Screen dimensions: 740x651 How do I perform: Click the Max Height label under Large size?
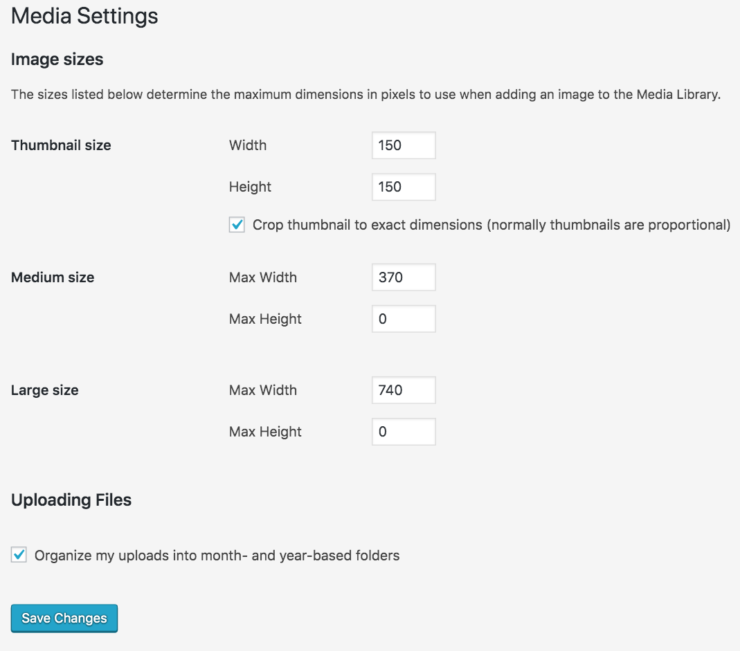point(265,432)
